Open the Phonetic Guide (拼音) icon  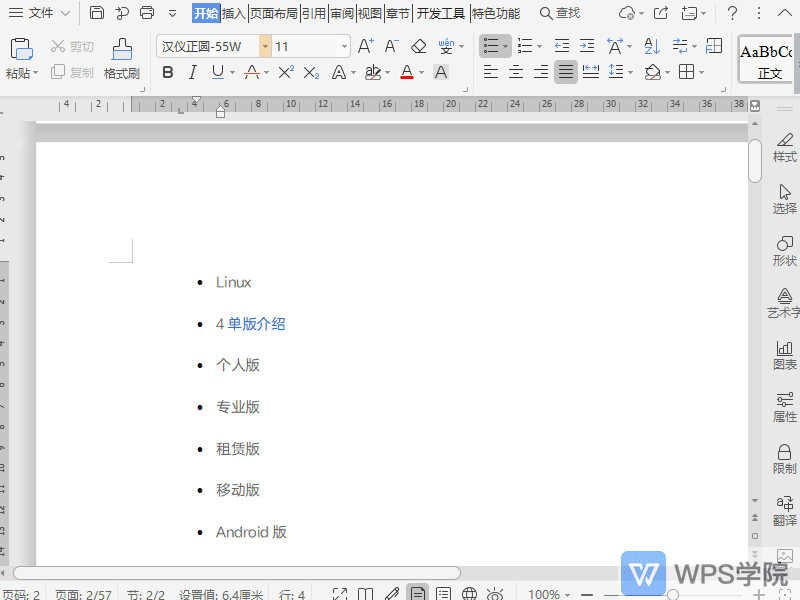pos(447,46)
